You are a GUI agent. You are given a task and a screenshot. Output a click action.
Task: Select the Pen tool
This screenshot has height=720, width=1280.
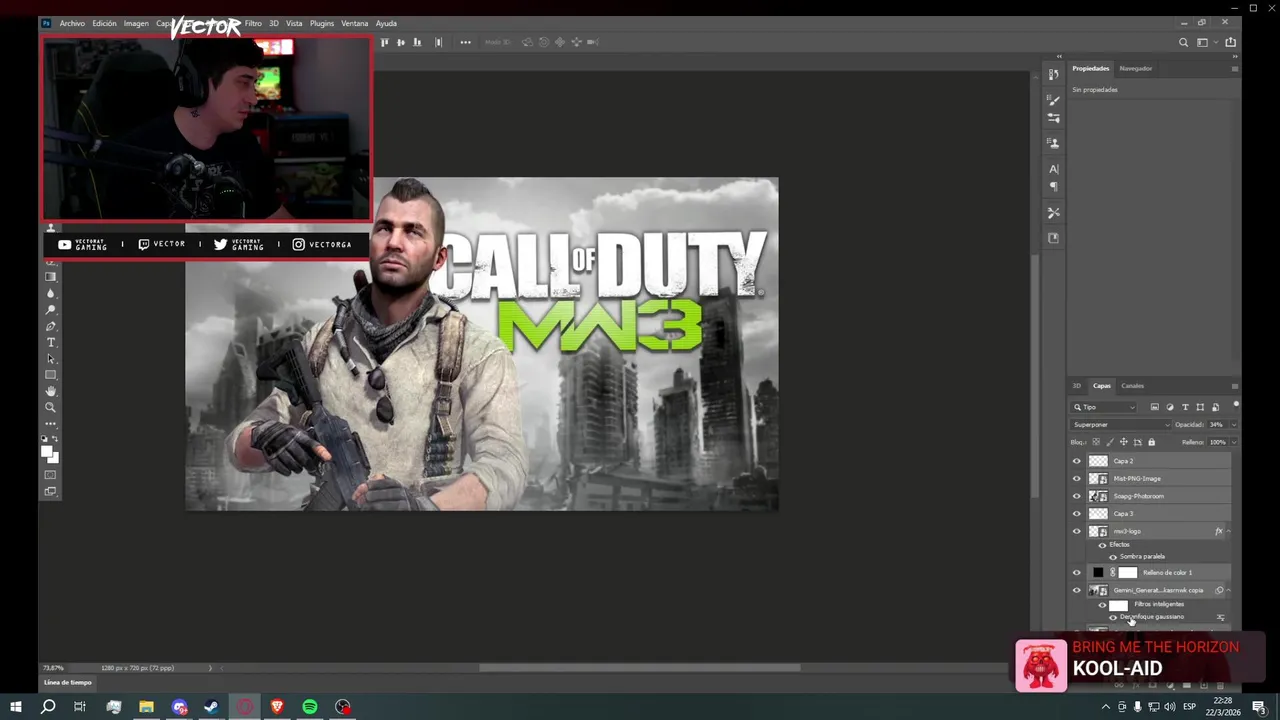point(51,326)
